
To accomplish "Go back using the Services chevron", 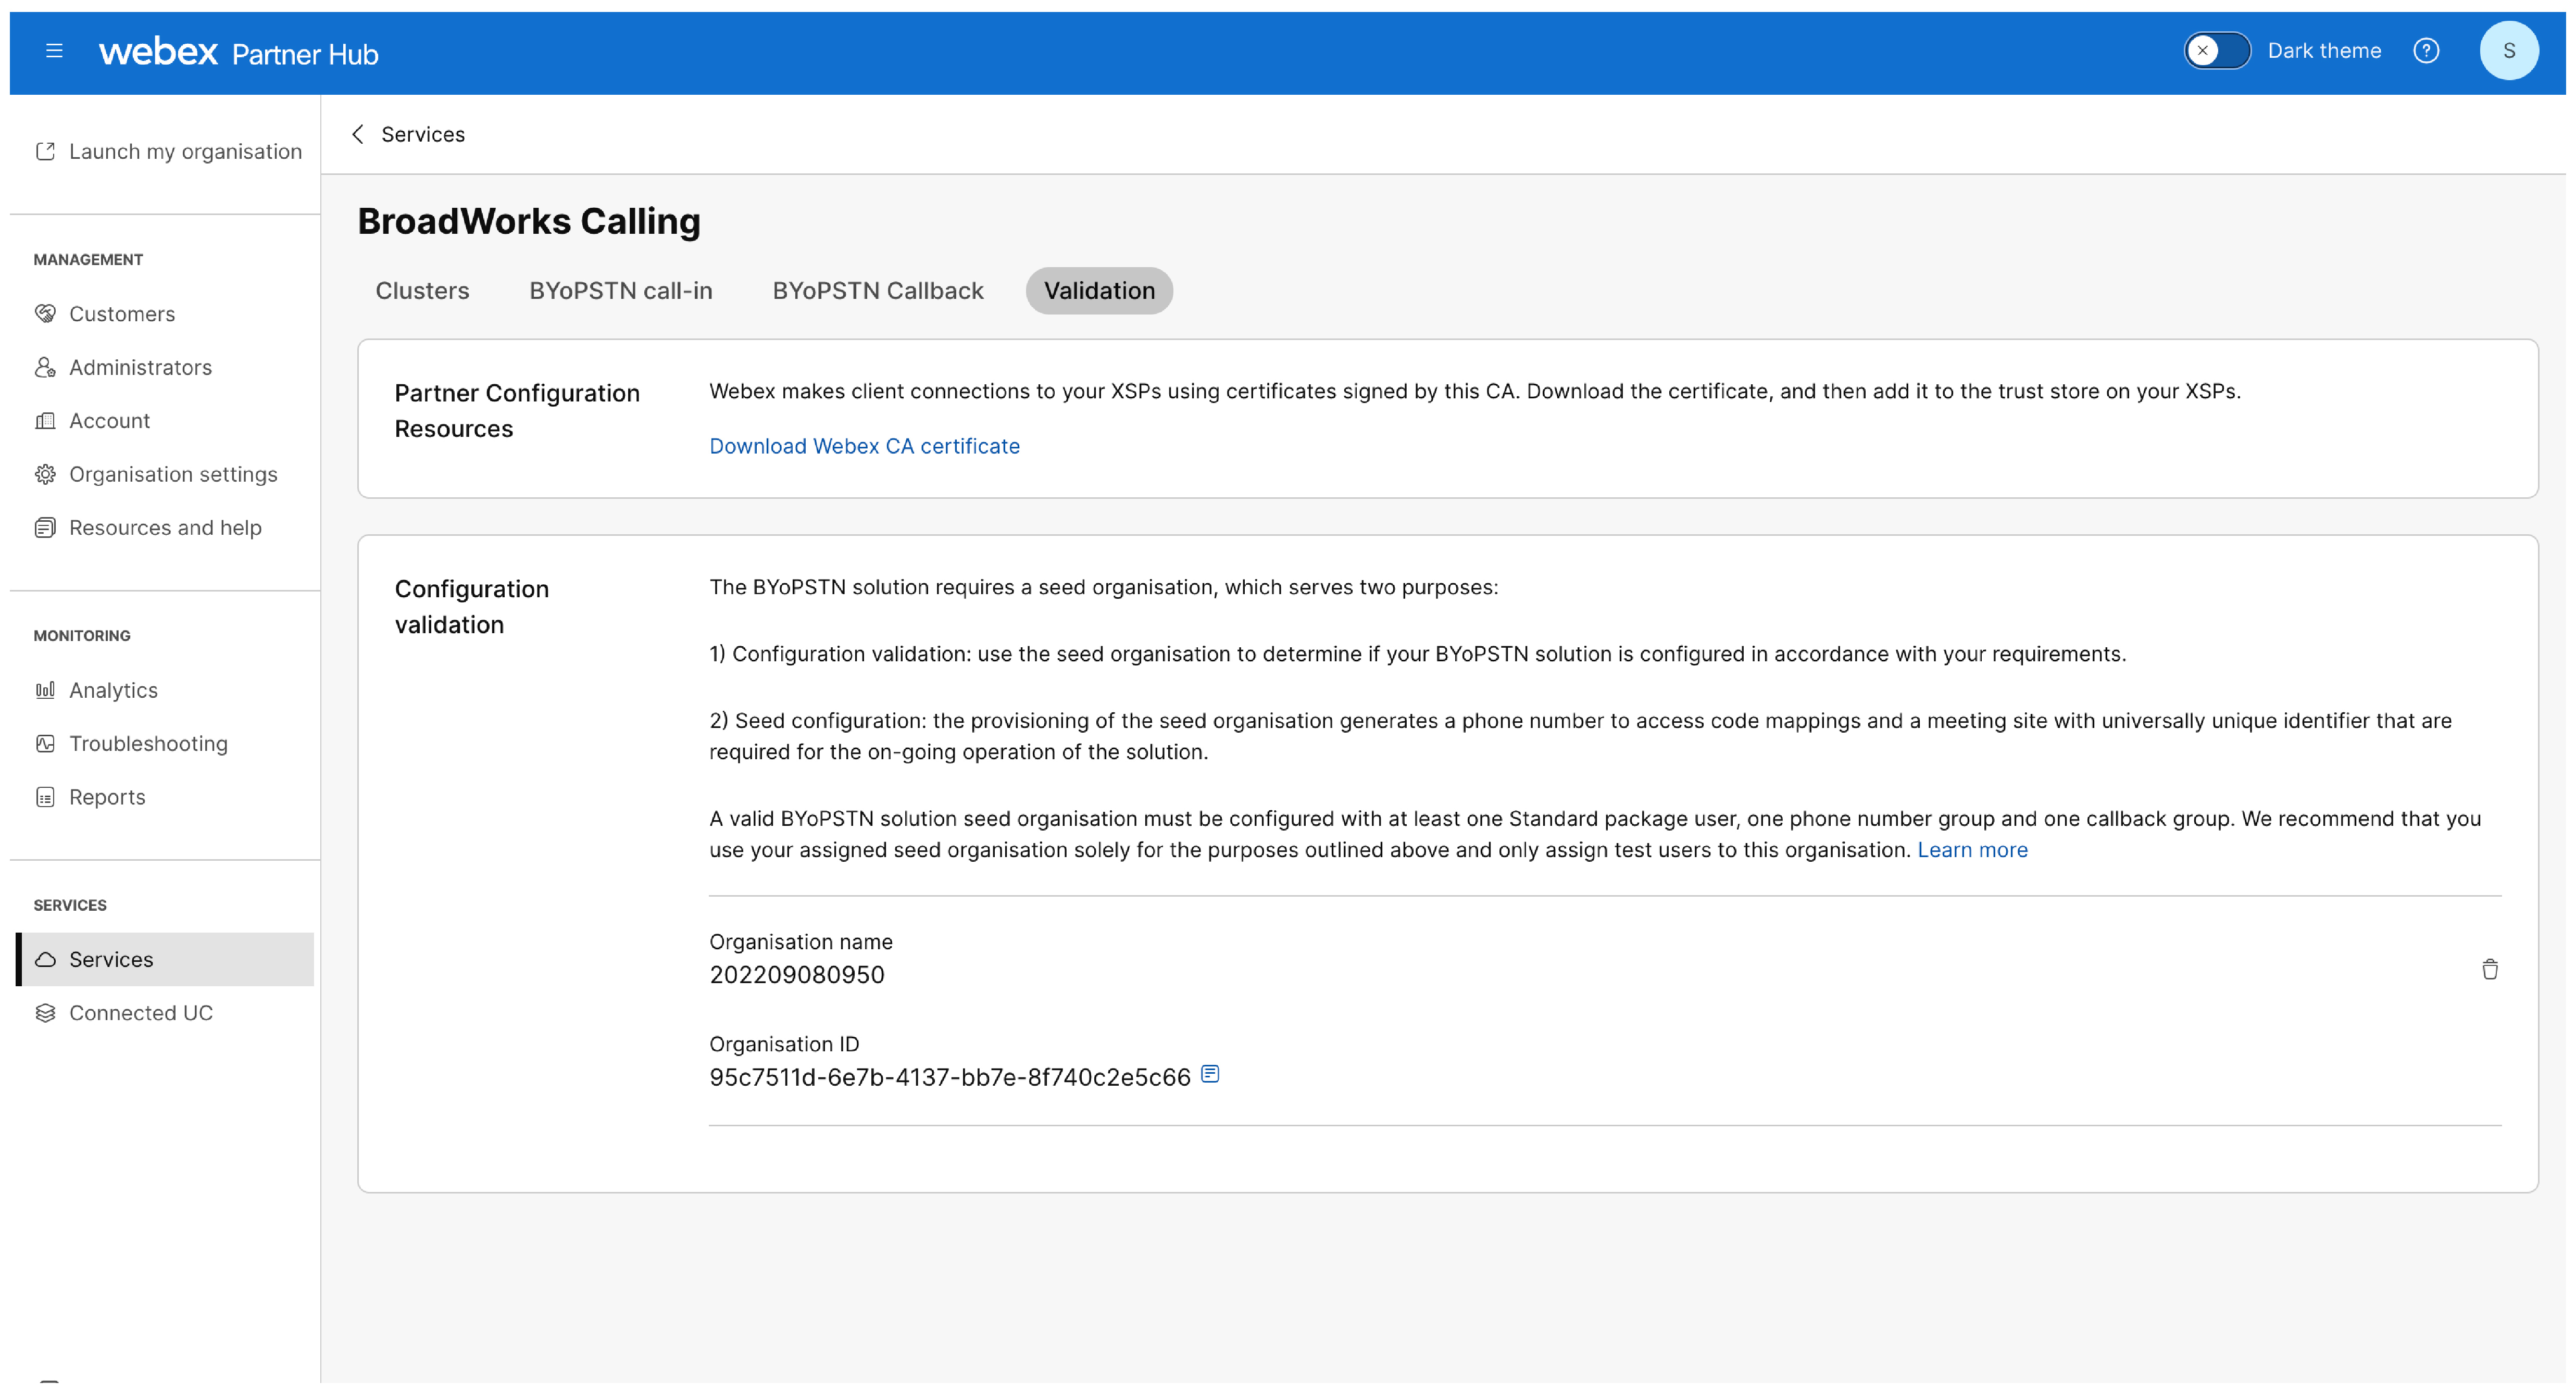I will (x=358, y=134).
